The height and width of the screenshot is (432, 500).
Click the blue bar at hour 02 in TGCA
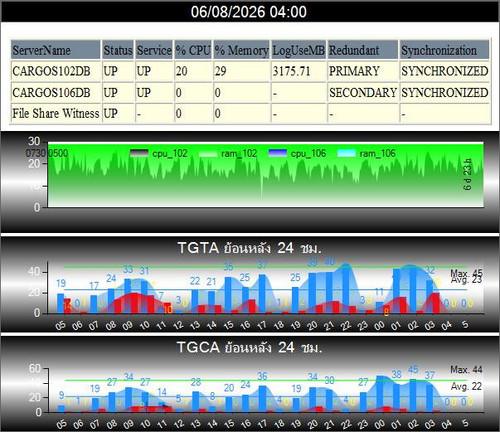413,396
